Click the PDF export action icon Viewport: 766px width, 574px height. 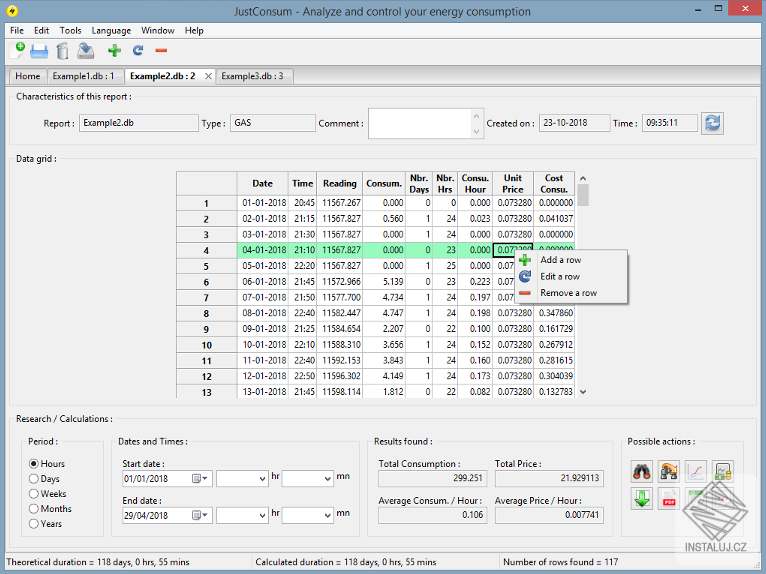pos(669,497)
